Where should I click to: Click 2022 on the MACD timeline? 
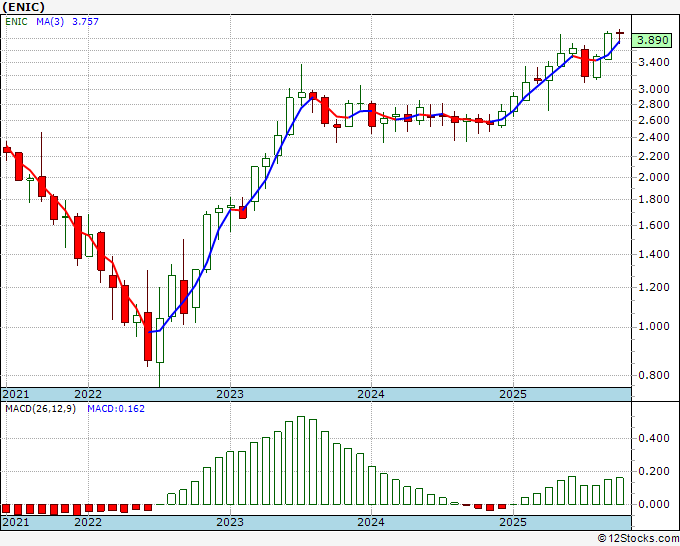tap(88, 522)
